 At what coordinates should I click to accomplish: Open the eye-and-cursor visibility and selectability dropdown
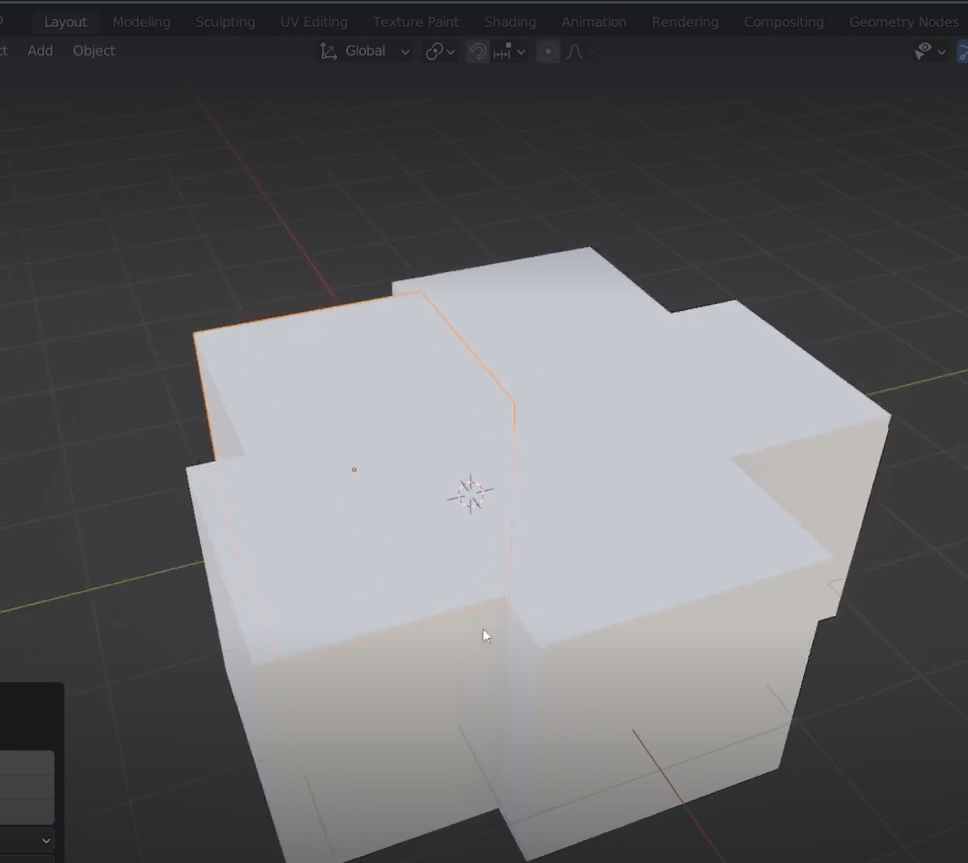pyautogui.click(x=930, y=51)
